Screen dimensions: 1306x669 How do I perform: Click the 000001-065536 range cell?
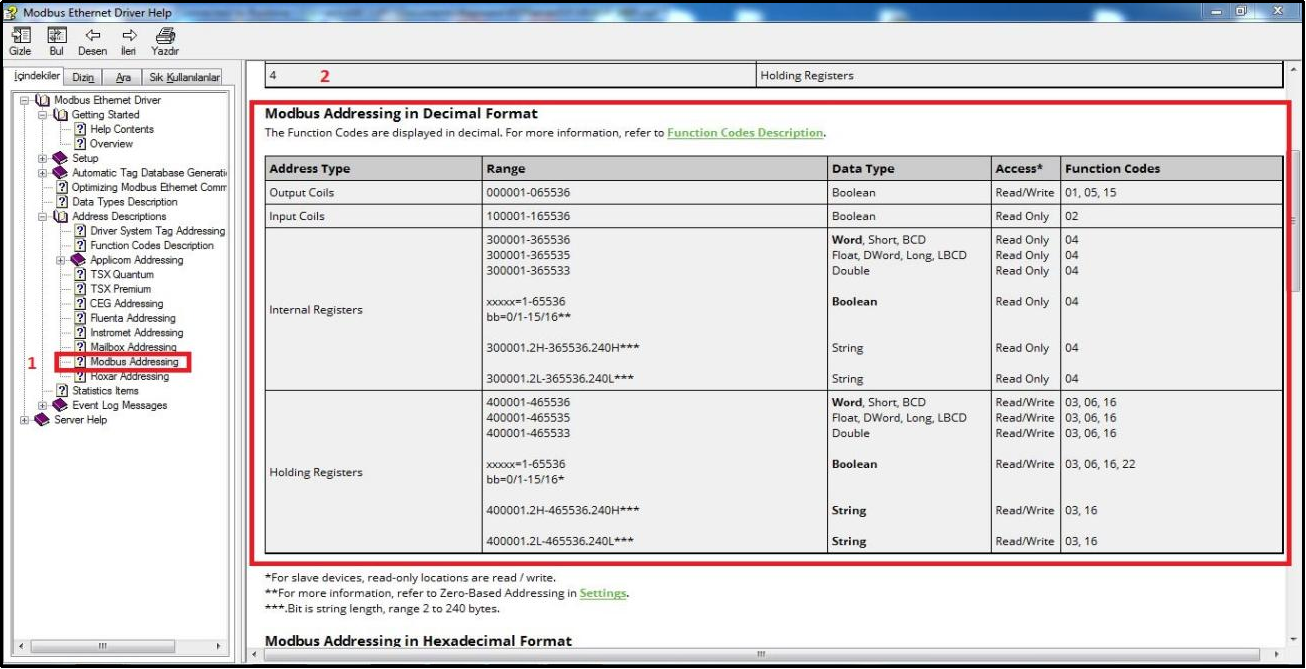[x=654, y=192]
